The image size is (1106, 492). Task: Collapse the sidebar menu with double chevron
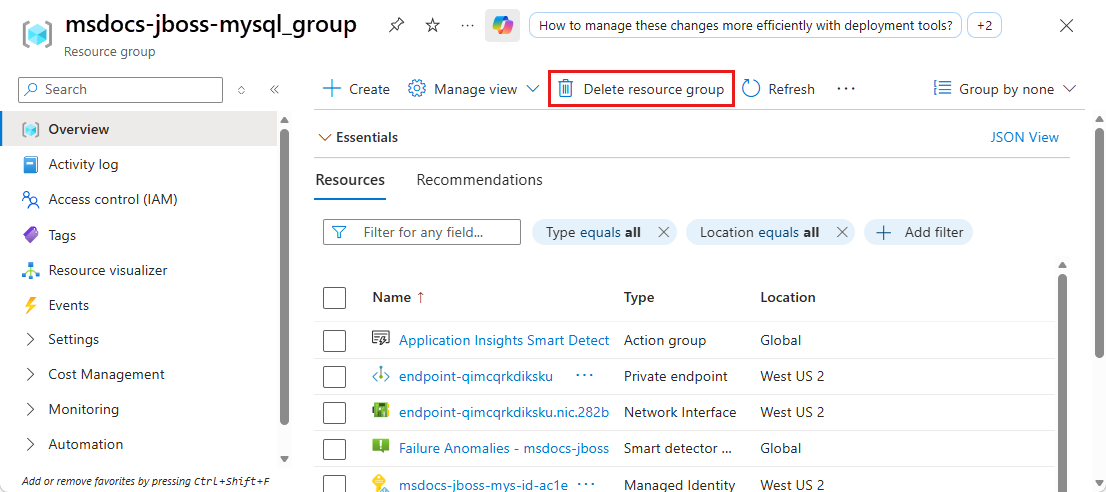pyautogui.click(x=274, y=90)
